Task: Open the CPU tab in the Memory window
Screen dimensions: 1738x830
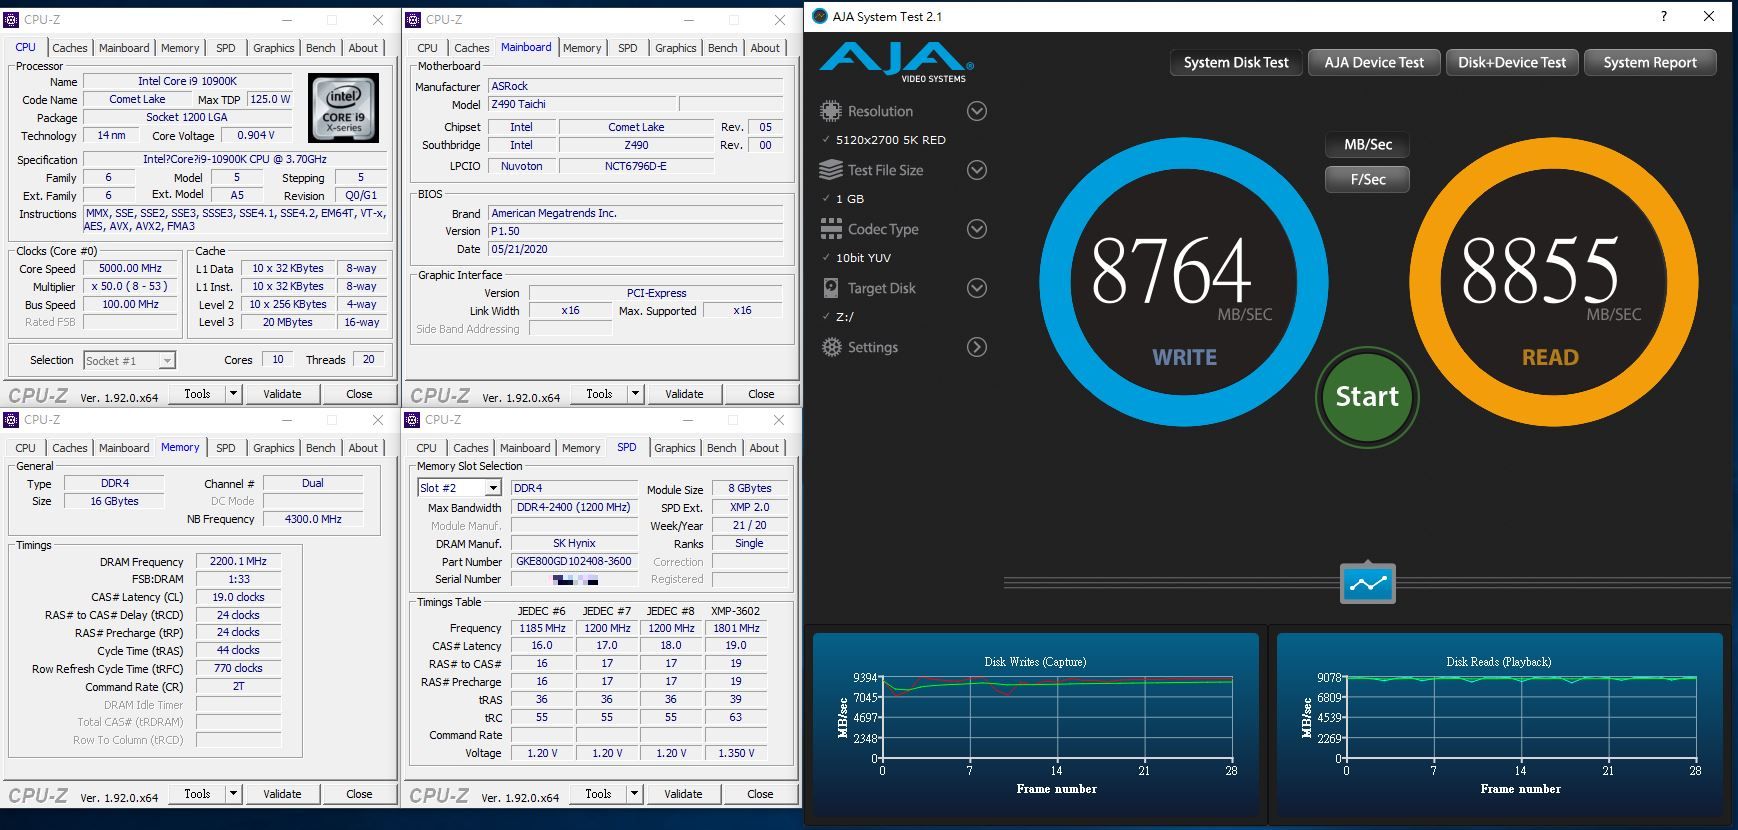Action: 26,448
